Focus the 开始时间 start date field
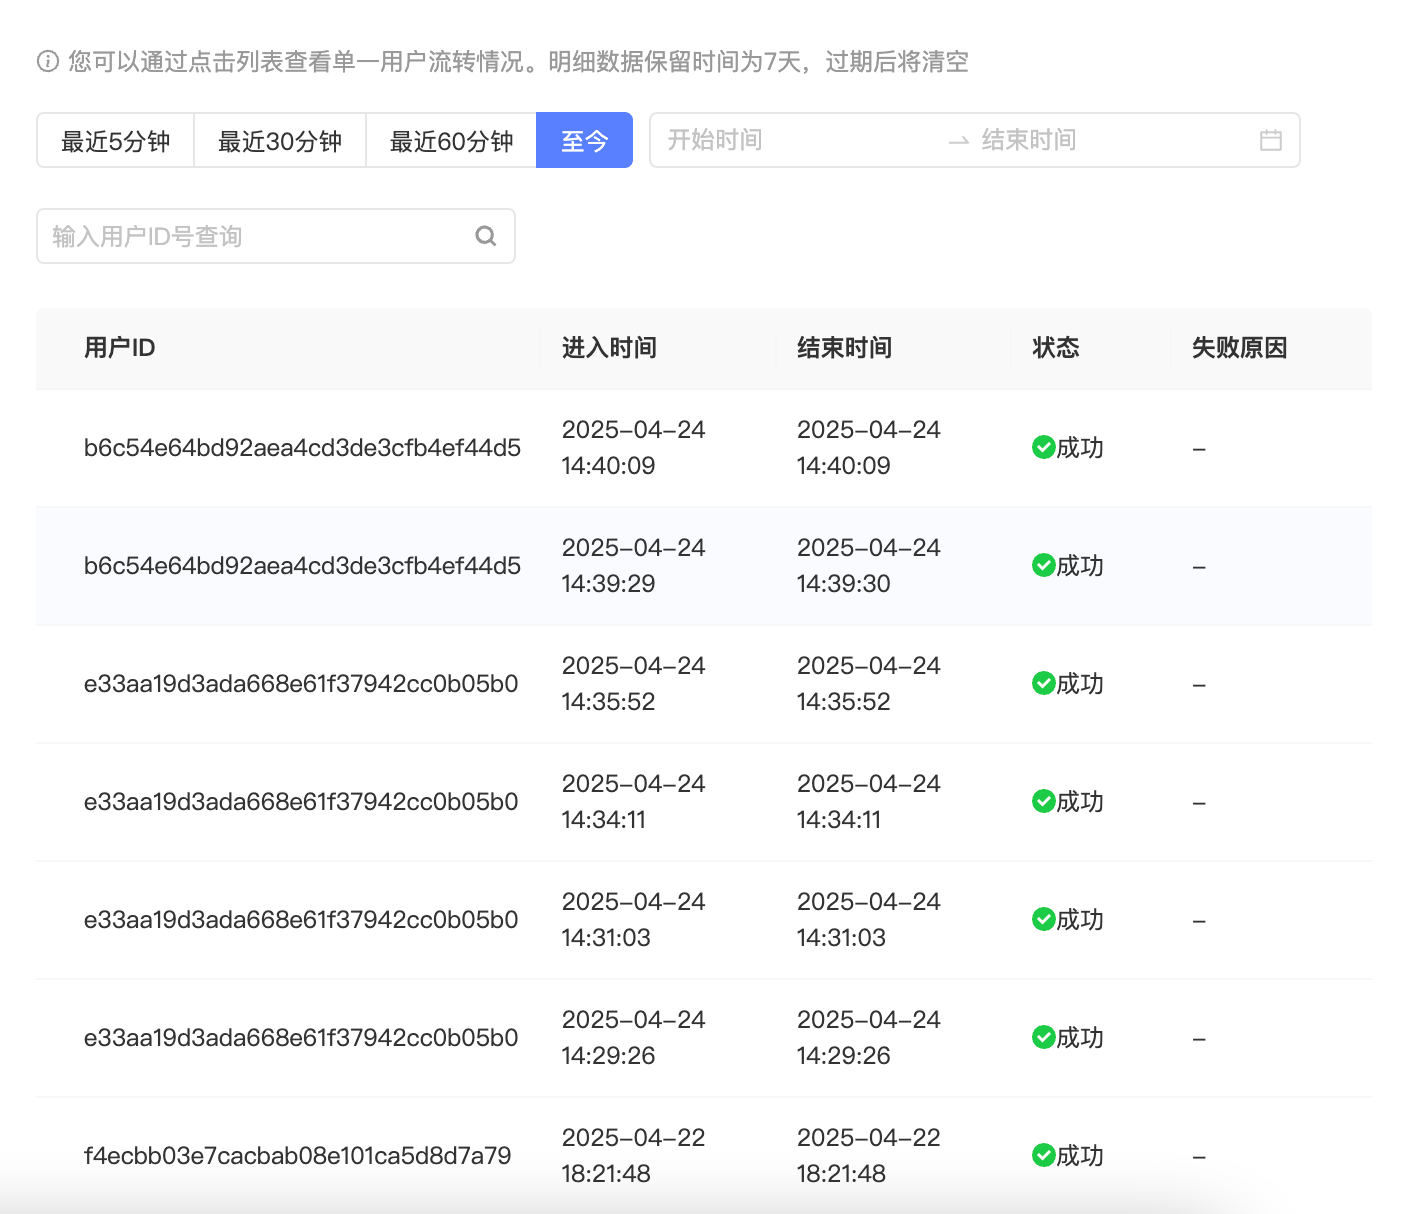 coord(800,140)
